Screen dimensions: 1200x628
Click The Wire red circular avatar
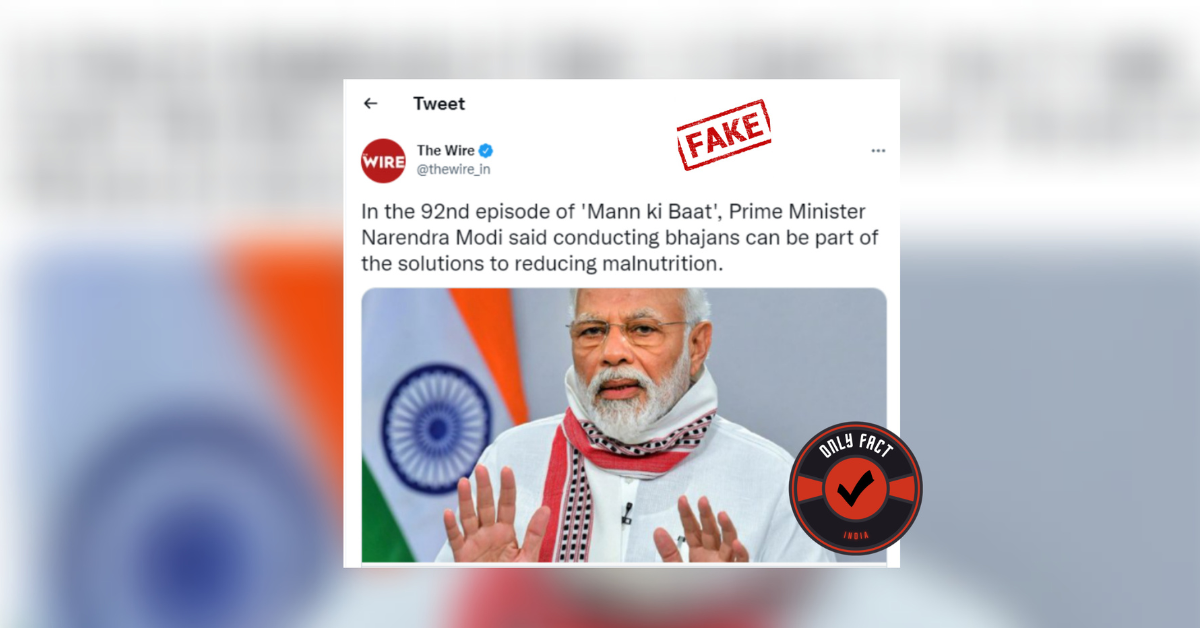383,160
